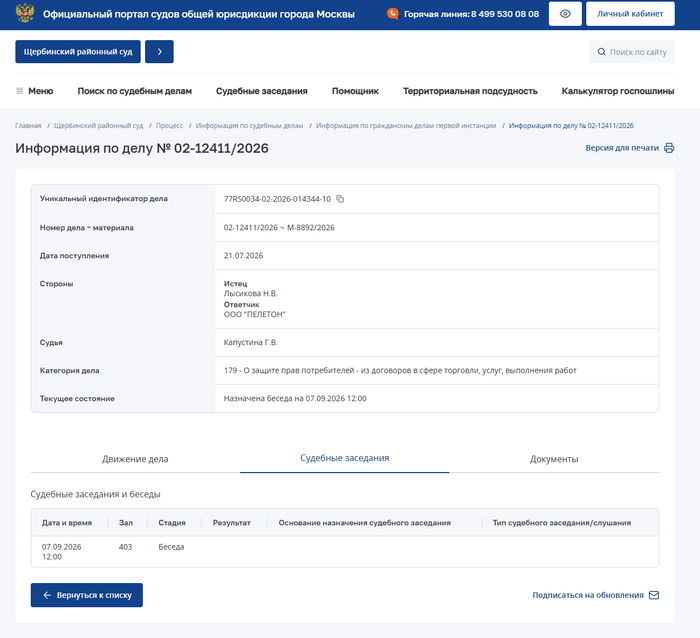The width and height of the screenshot is (700, 638).
Task: Click the Результат column header
Action: (x=232, y=523)
